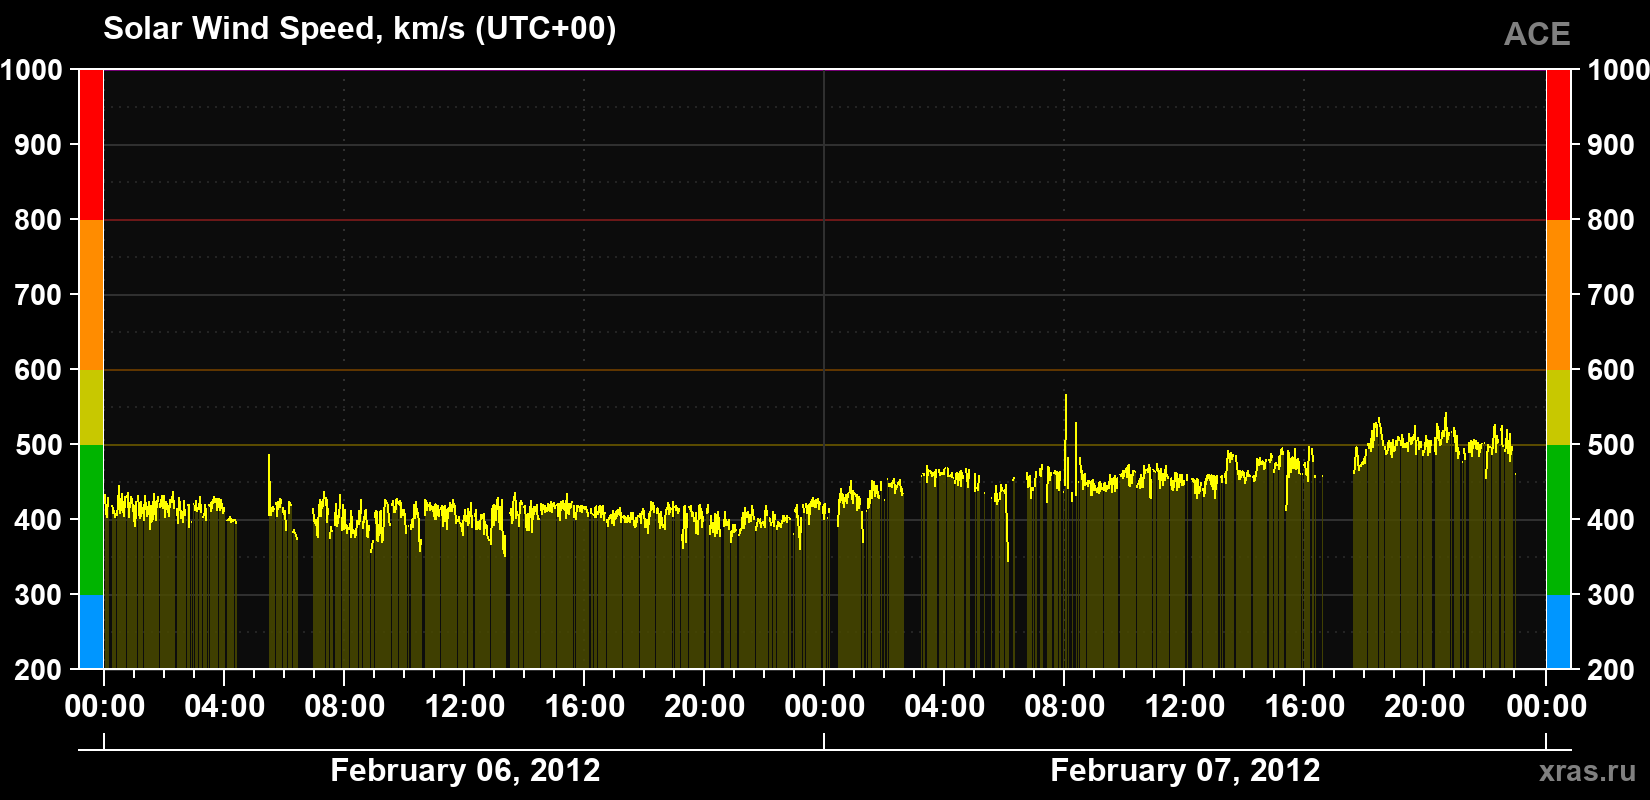Image resolution: width=1650 pixels, height=800 pixels.
Task: Click the 12:00 time label under February 06
Action: tap(465, 707)
